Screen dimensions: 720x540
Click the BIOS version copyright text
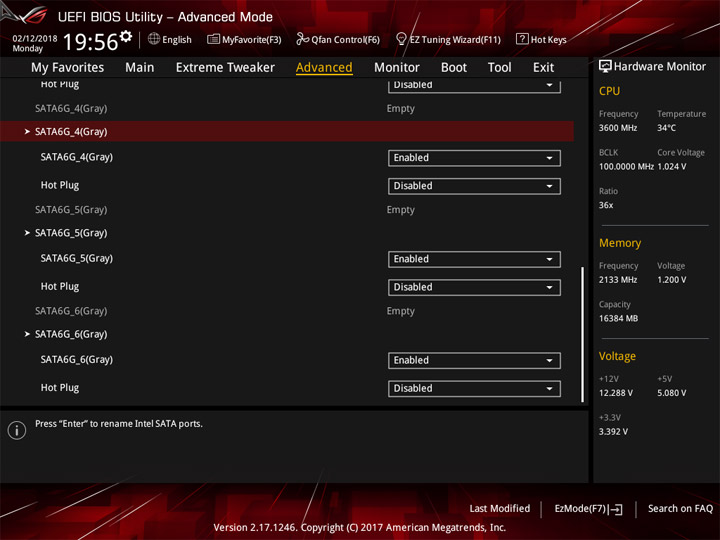pyautogui.click(x=360, y=527)
